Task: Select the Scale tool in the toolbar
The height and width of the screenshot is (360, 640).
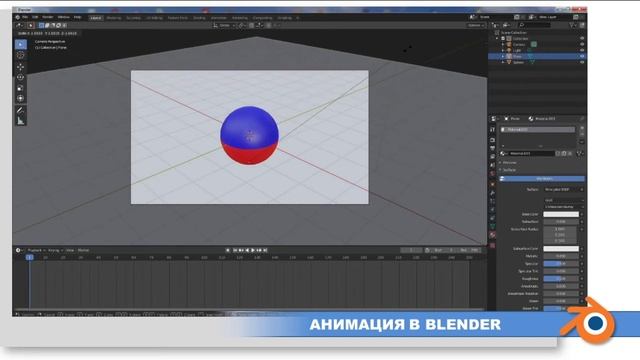Action: coord(20,88)
